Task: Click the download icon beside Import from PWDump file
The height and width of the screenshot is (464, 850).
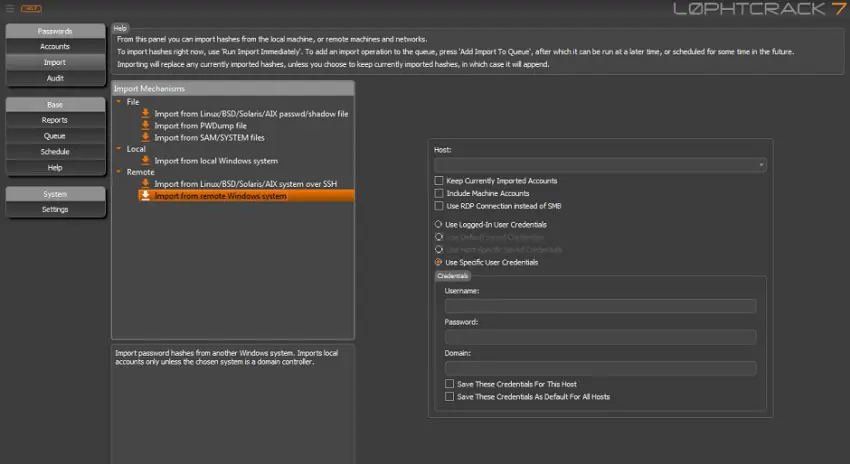Action: 145,125
